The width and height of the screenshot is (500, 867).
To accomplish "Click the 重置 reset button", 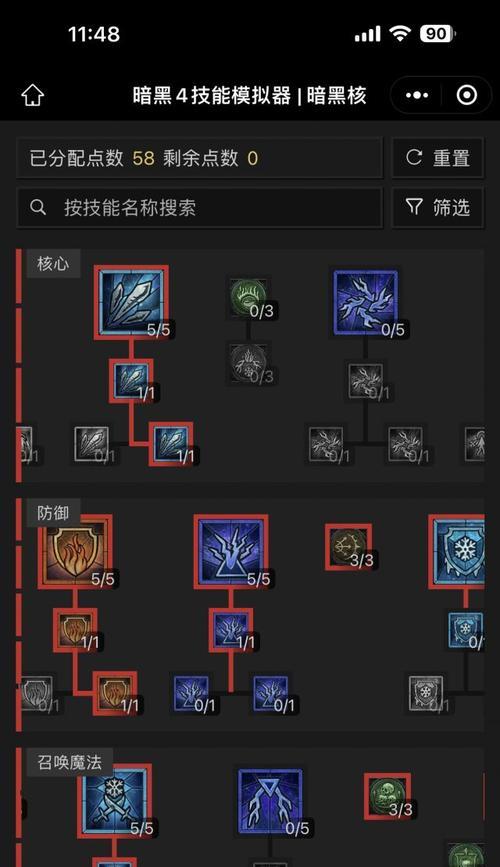I will (x=438, y=158).
